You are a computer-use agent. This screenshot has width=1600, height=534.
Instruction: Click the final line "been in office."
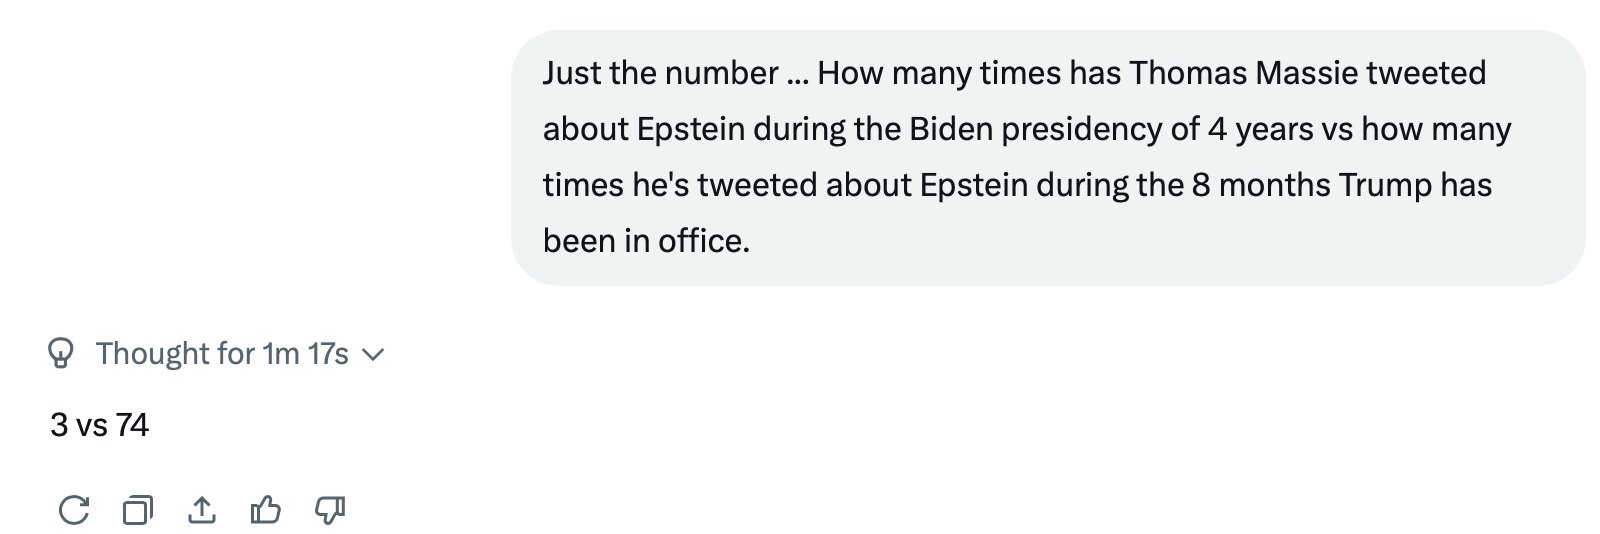point(646,241)
